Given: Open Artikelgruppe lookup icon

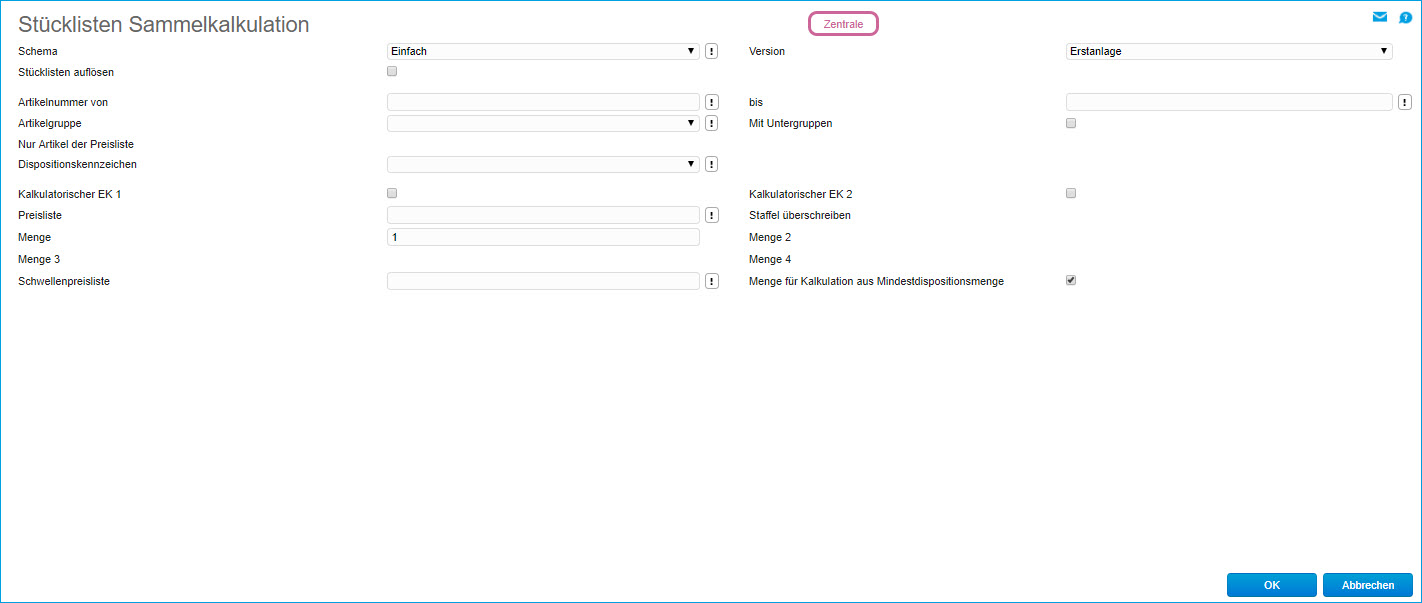Looking at the screenshot, I should [712, 123].
